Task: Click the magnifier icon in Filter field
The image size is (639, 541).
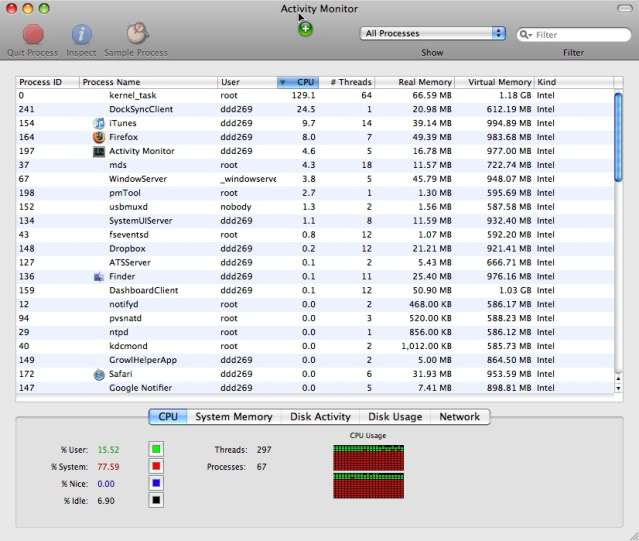Action: (x=525, y=35)
